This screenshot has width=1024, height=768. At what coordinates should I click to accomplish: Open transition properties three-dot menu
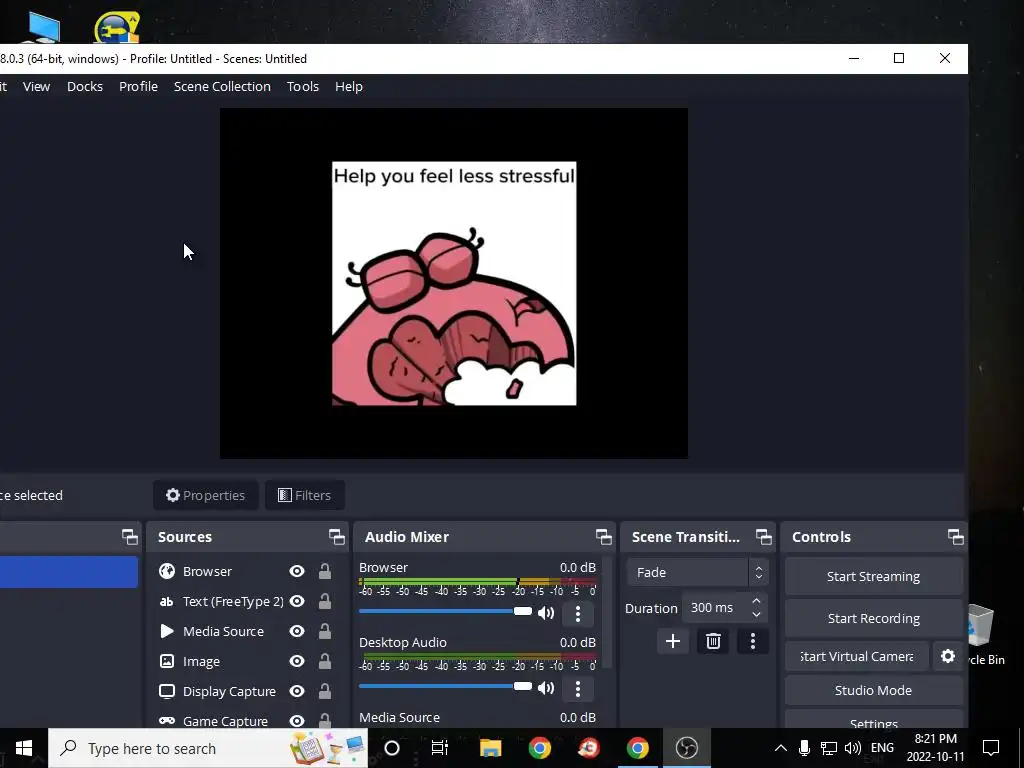click(753, 641)
